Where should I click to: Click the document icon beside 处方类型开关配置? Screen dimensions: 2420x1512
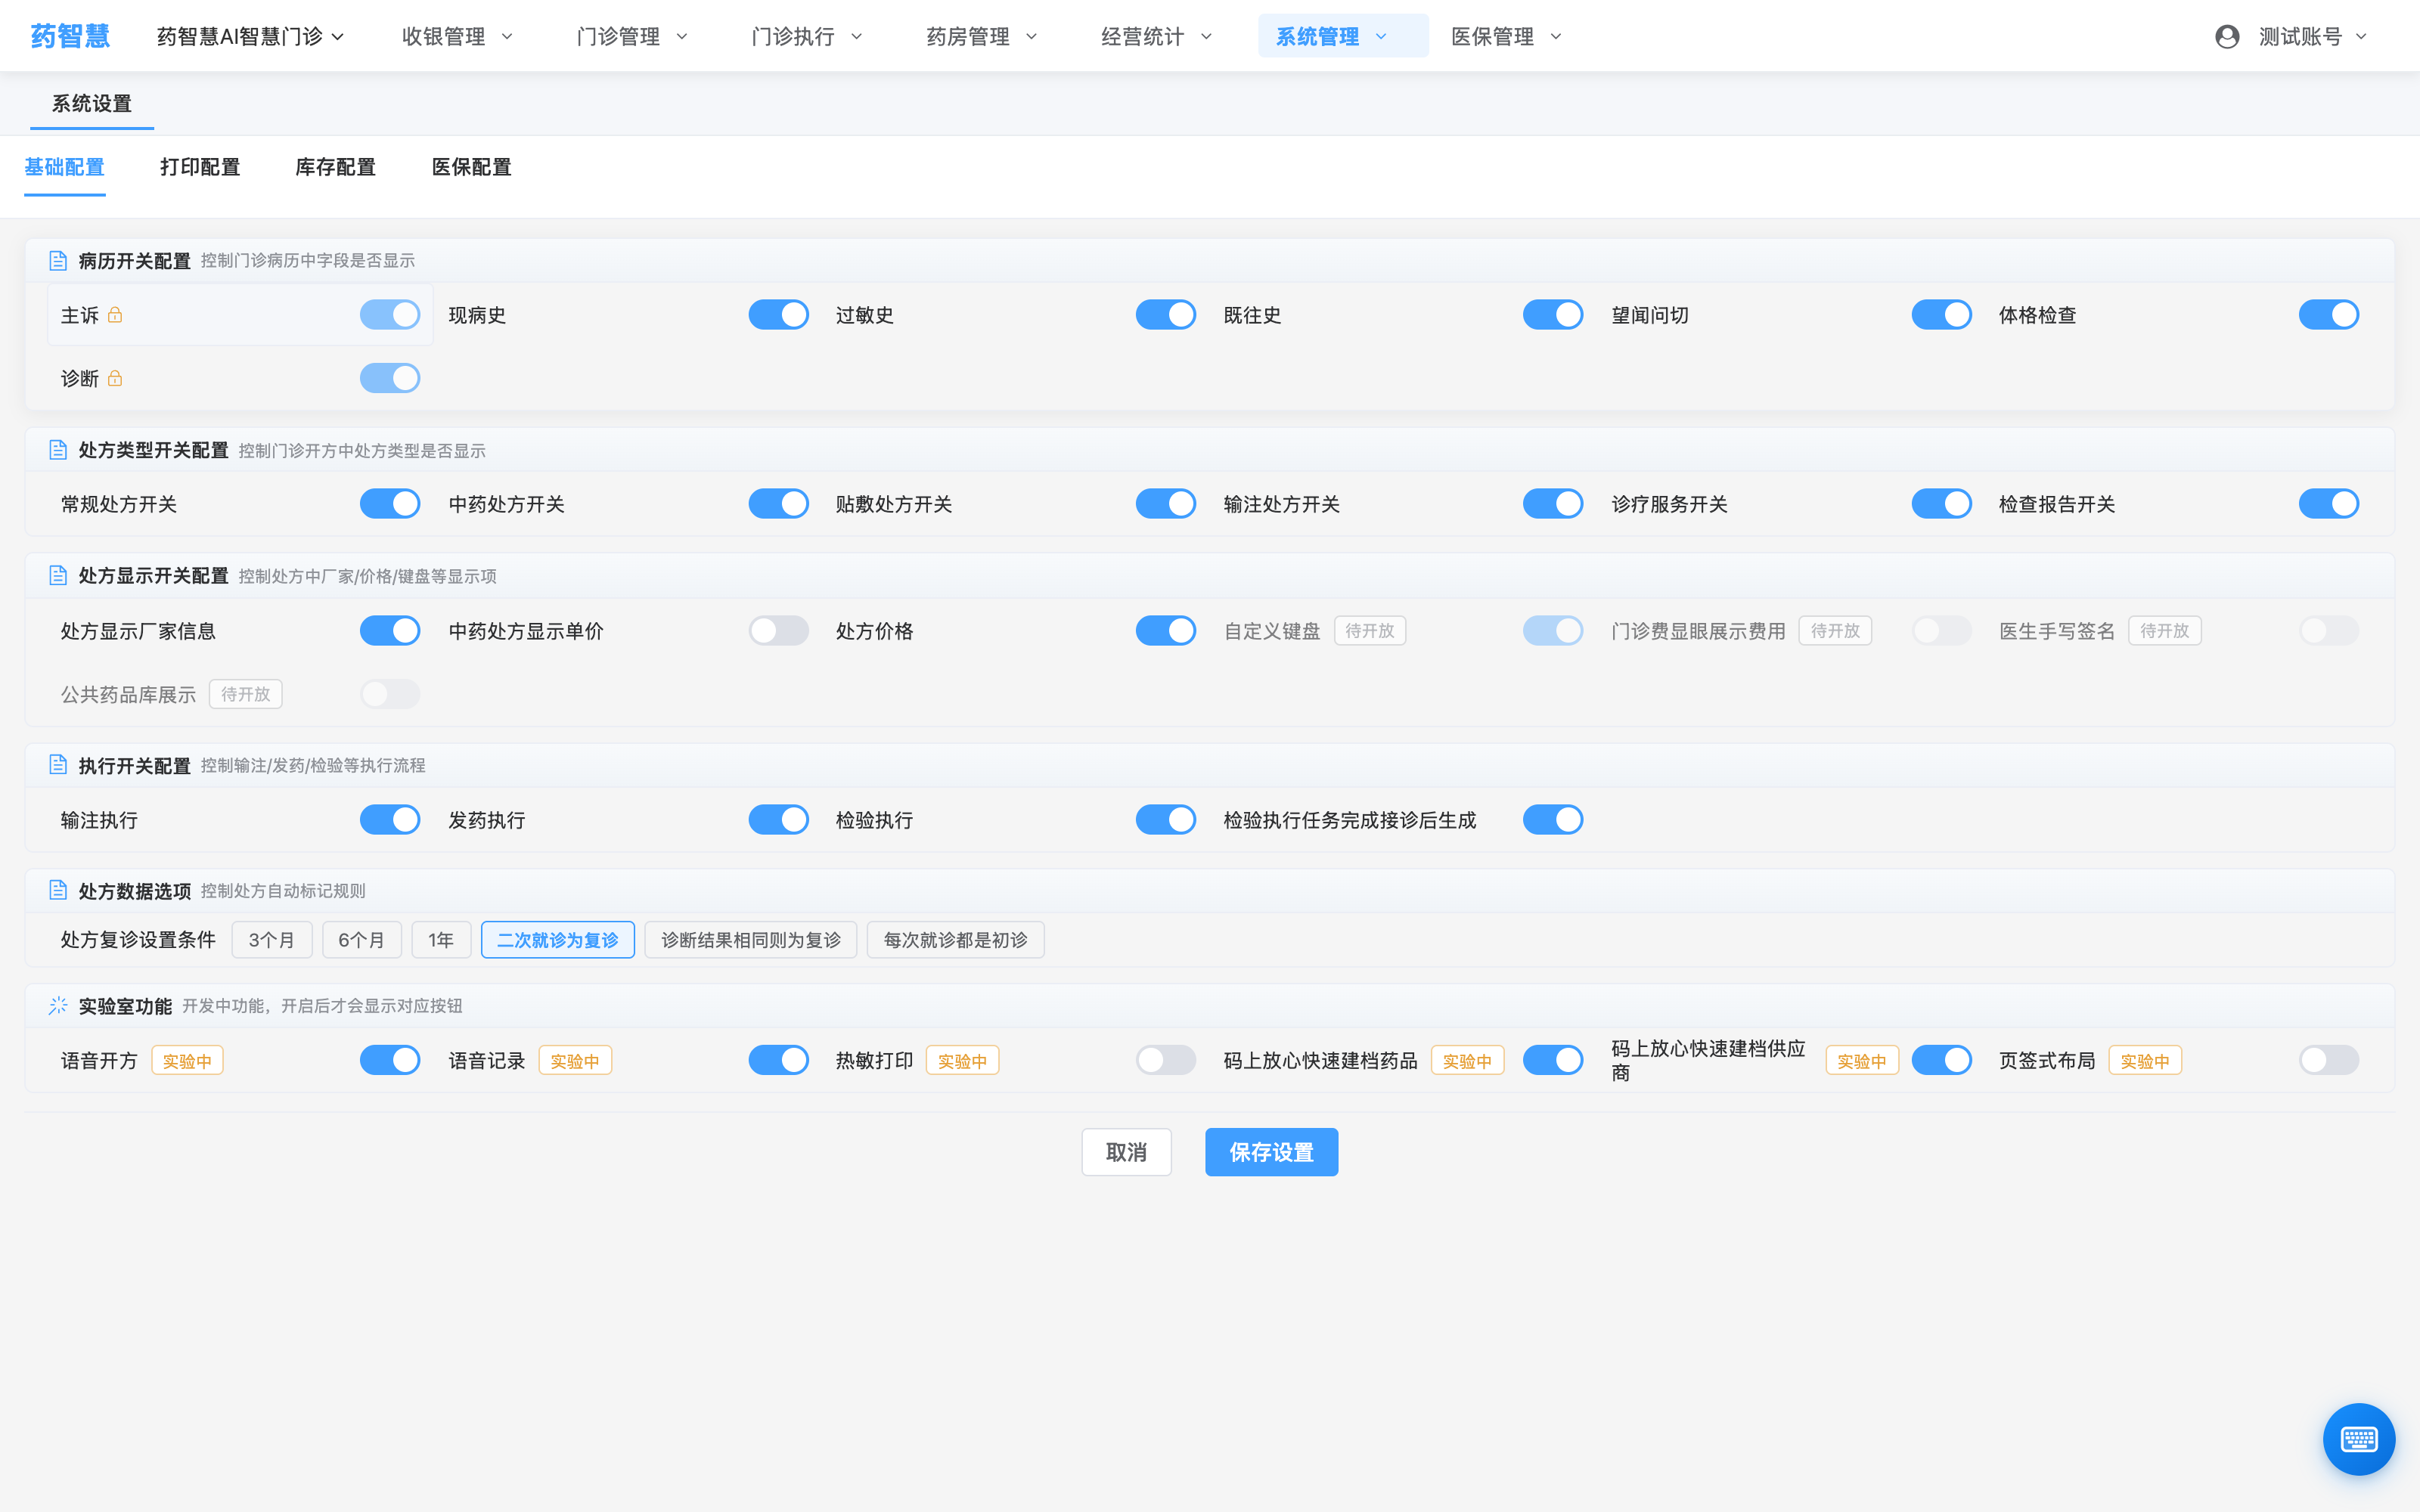(x=58, y=450)
